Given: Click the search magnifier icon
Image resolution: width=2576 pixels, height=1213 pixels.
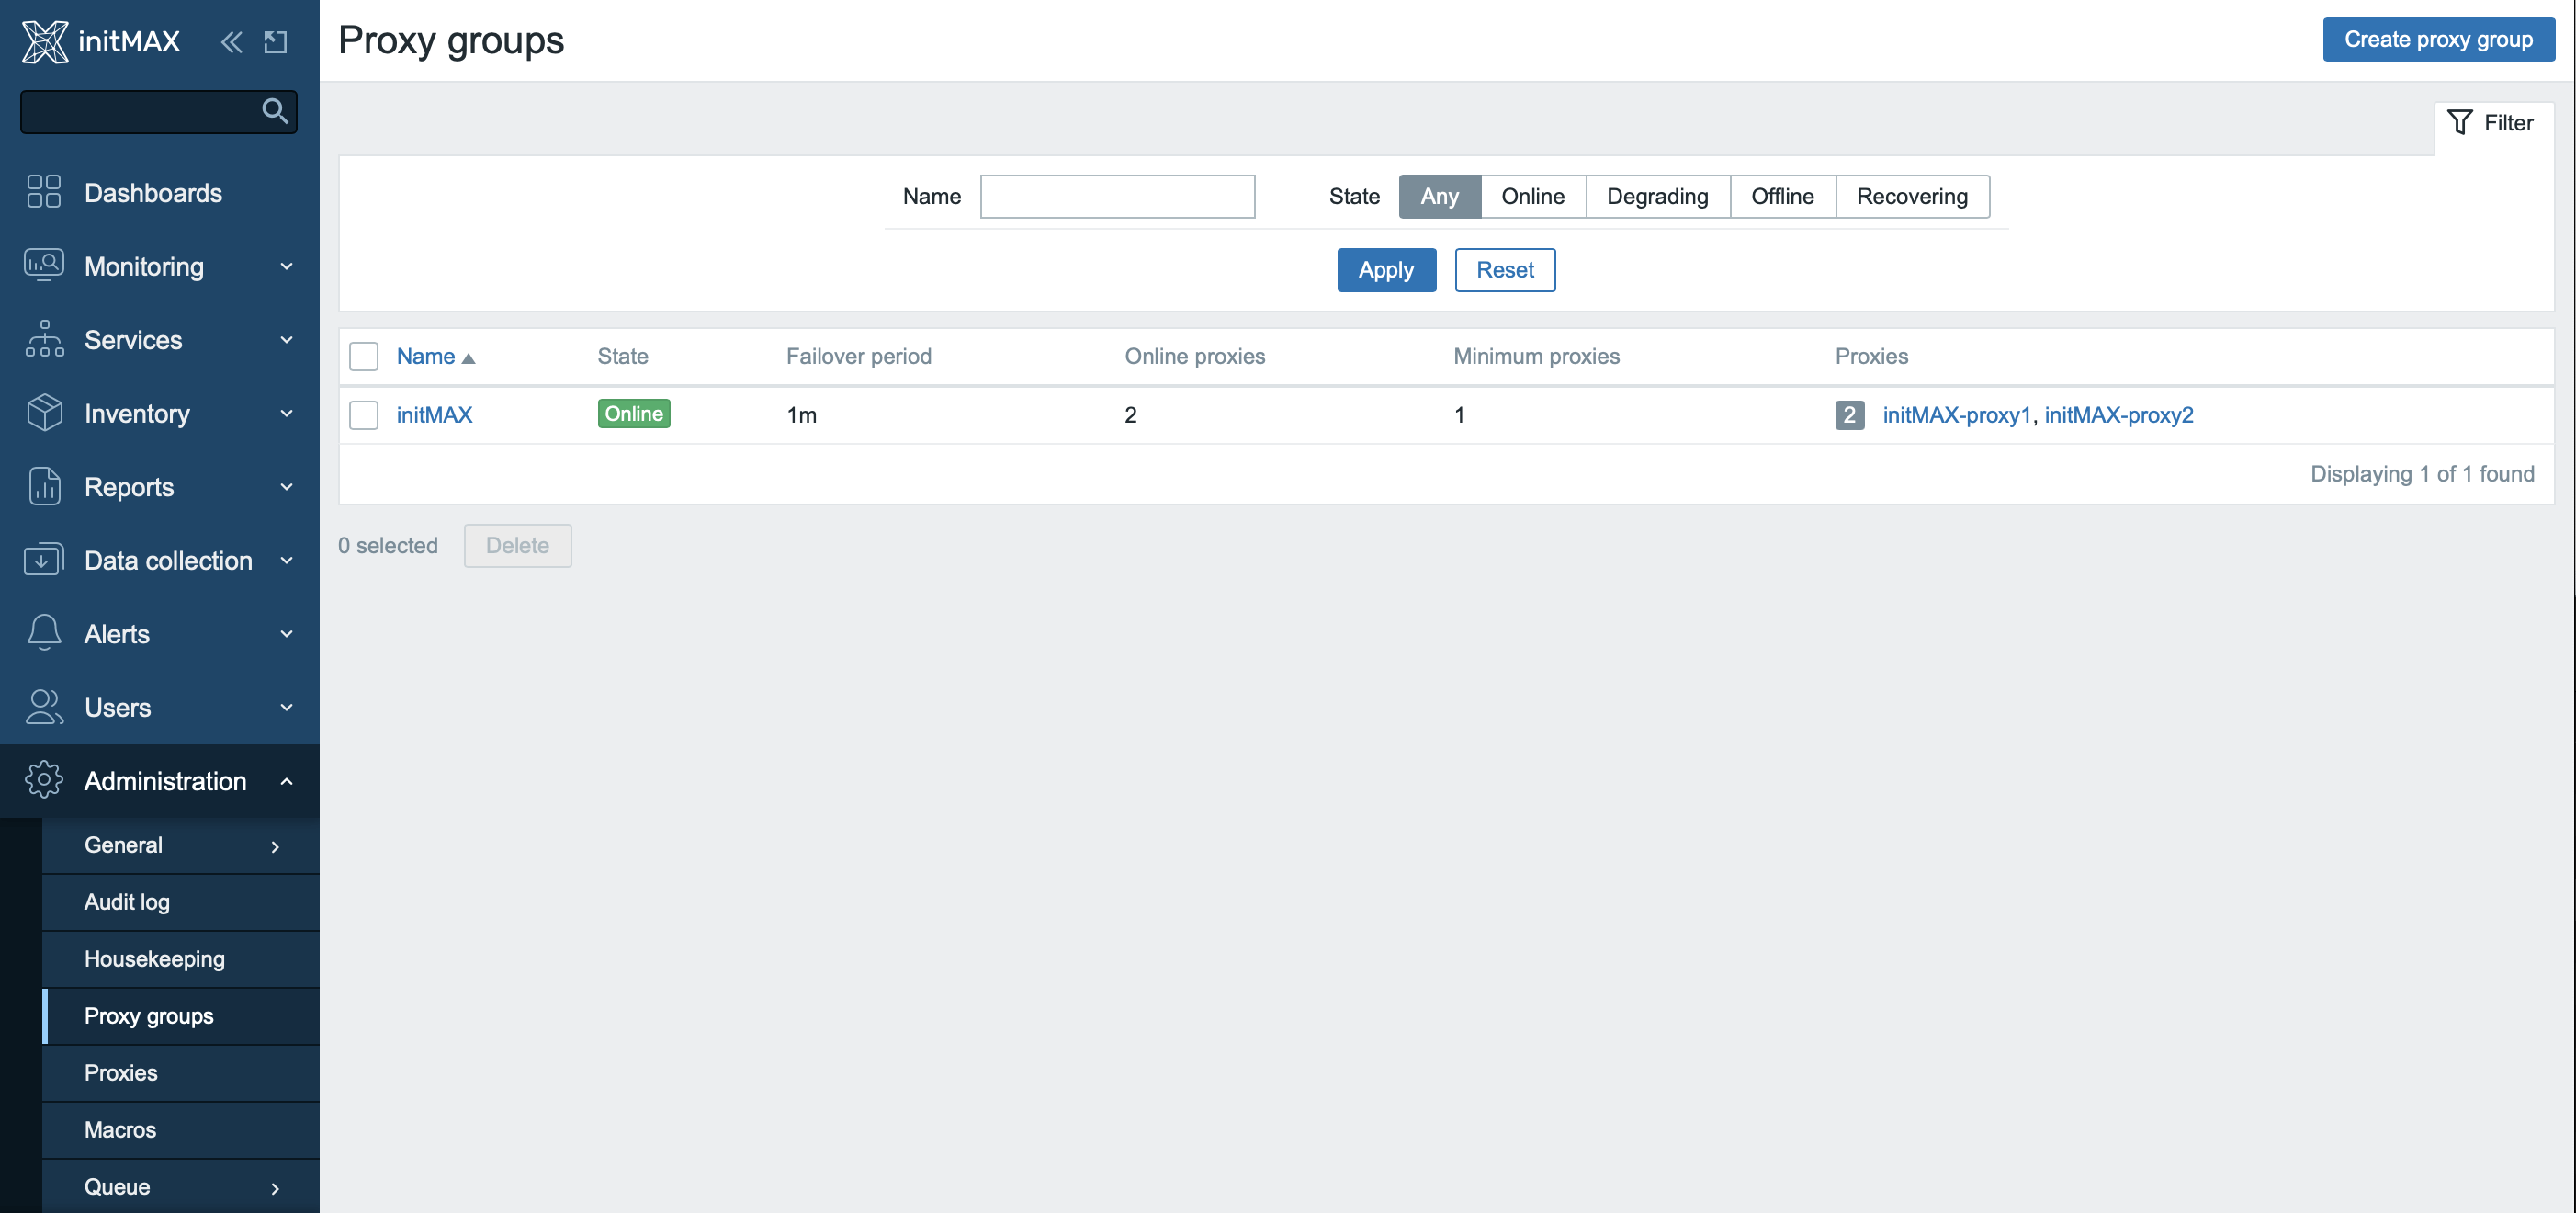Looking at the screenshot, I should [275, 111].
